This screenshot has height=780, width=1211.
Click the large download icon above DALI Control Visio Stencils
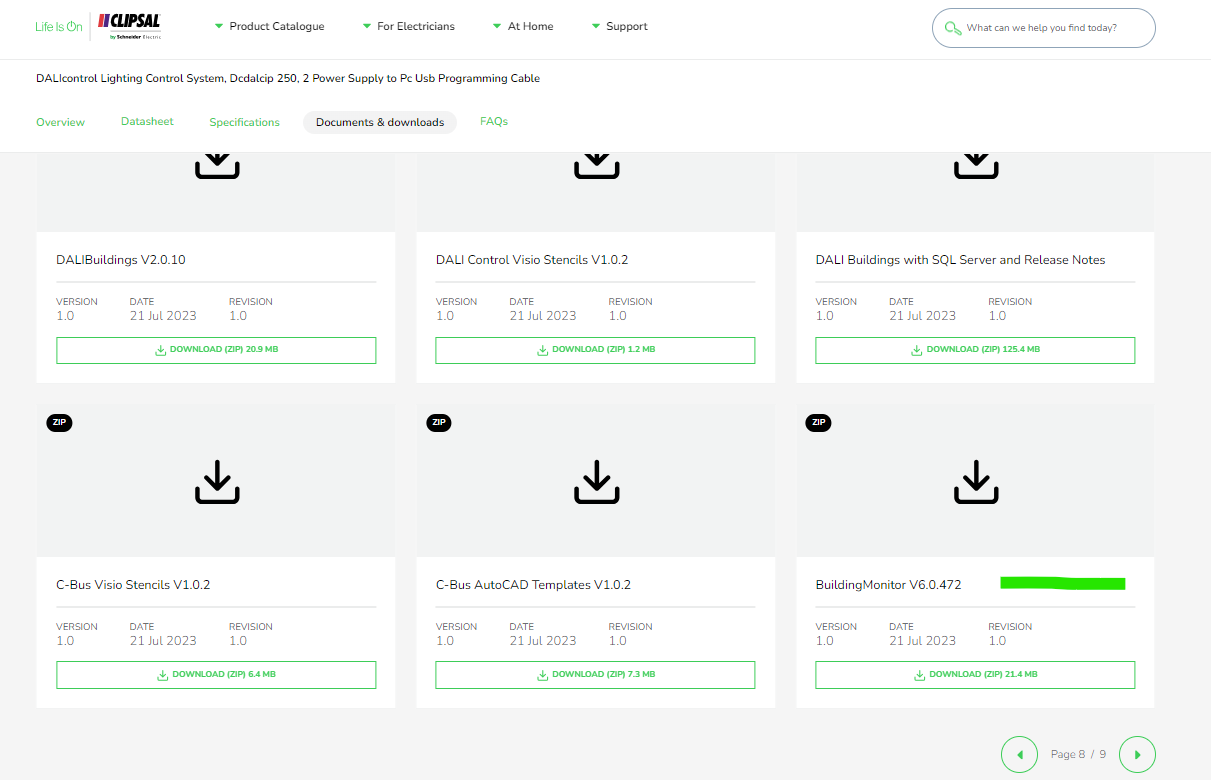[x=596, y=165]
